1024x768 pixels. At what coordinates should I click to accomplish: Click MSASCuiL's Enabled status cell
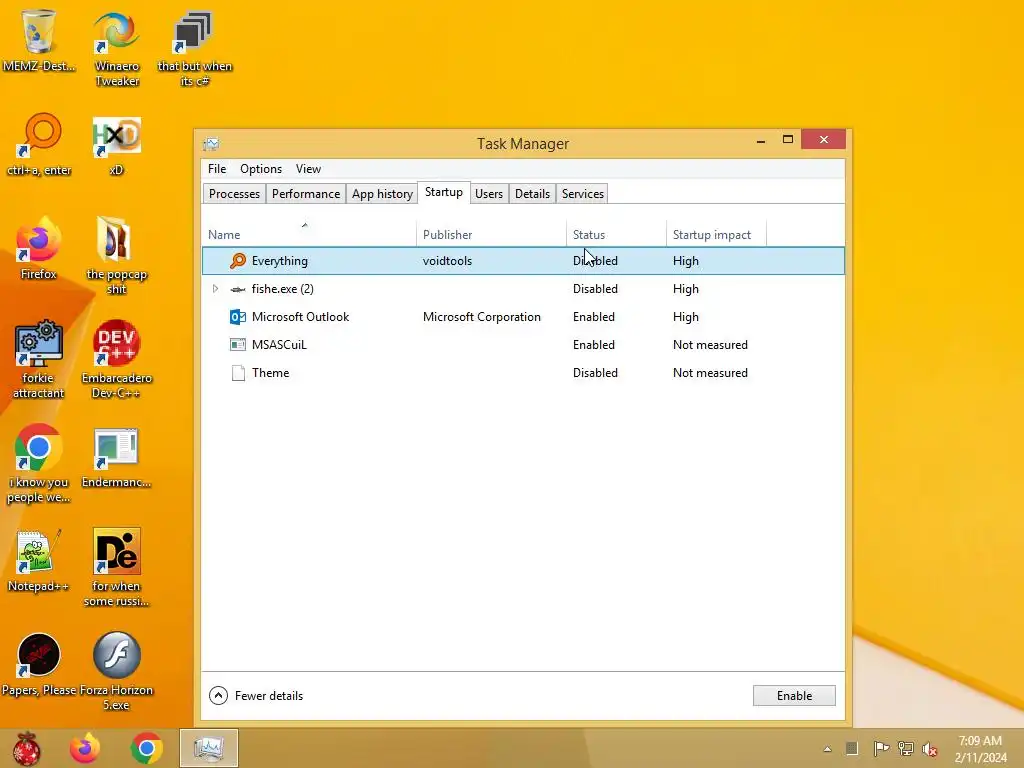tap(594, 345)
